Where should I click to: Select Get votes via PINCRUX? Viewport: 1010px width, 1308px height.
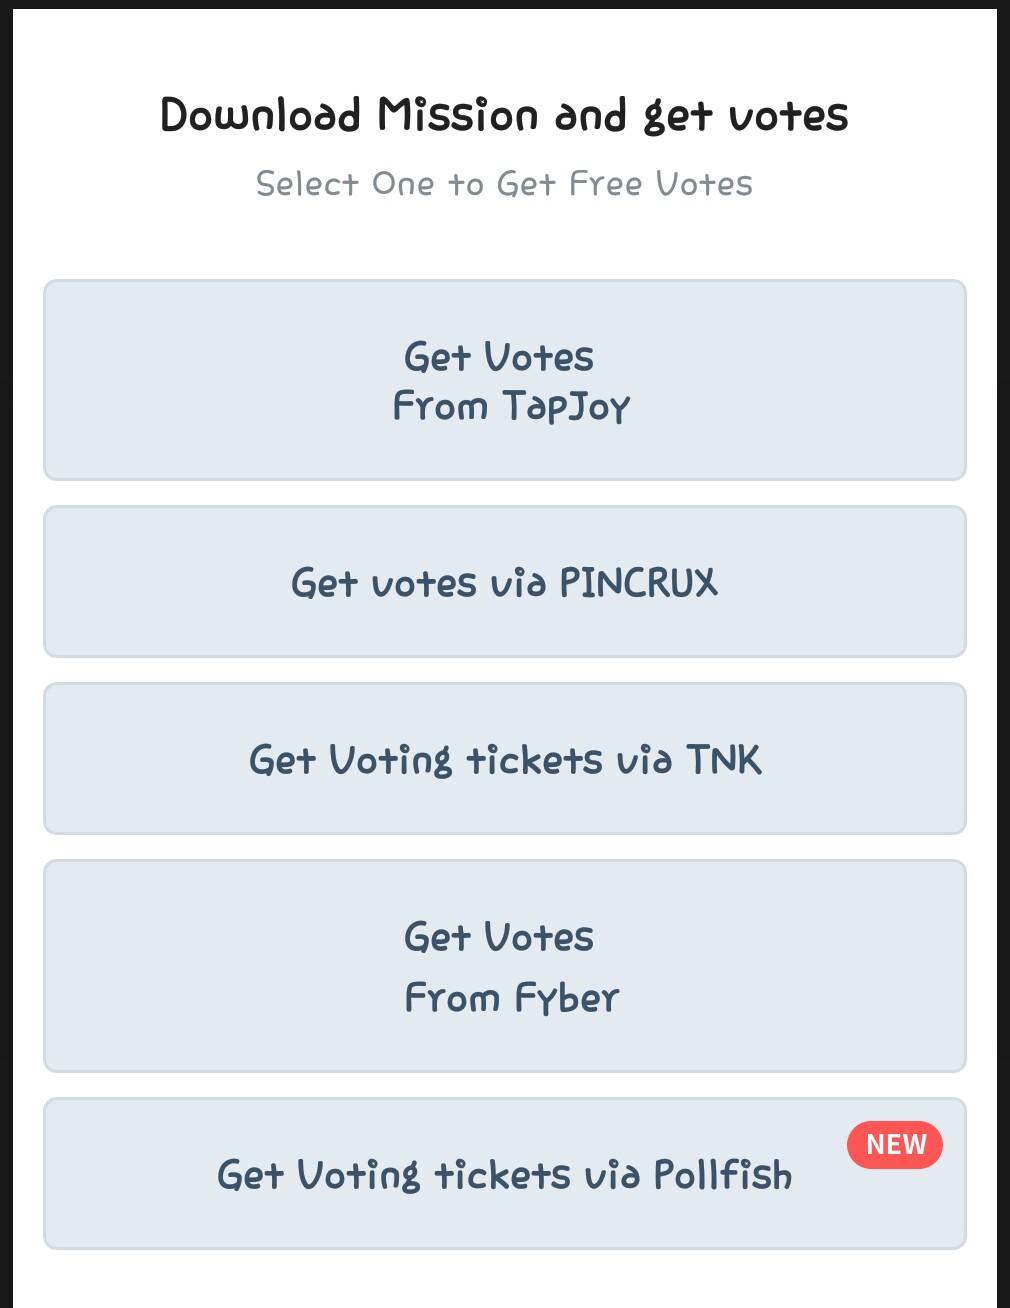pos(504,582)
